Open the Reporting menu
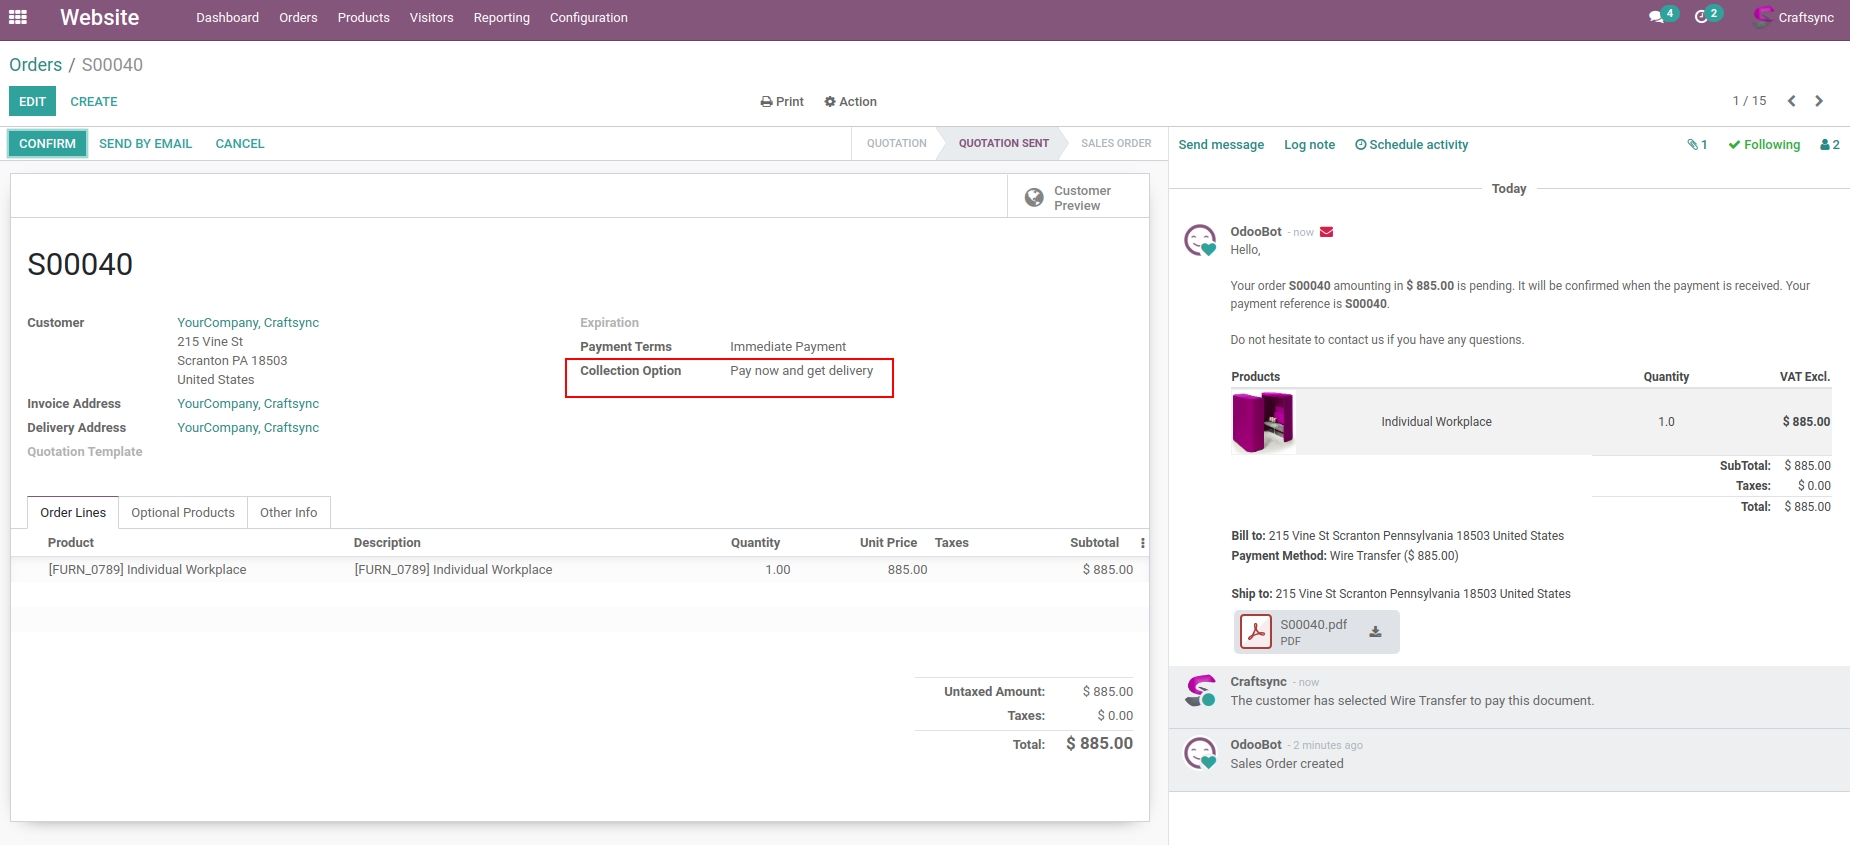 tap(501, 18)
